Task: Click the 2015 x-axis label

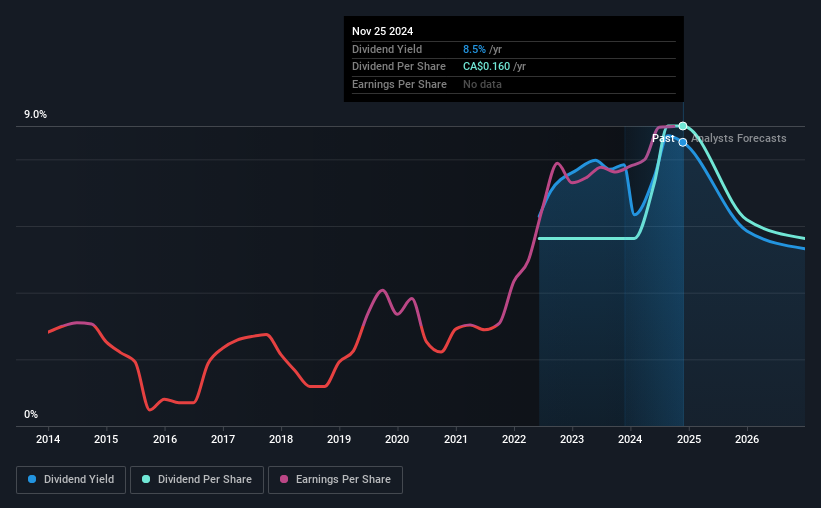Action: pos(106,439)
